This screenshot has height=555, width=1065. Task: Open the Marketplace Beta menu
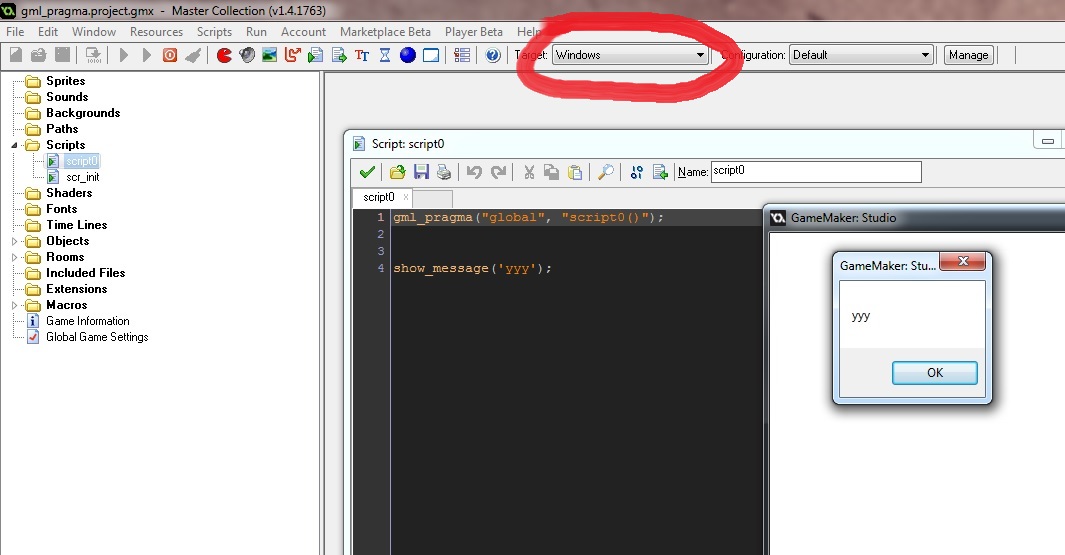pyautogui.click(x=385, y=32)
